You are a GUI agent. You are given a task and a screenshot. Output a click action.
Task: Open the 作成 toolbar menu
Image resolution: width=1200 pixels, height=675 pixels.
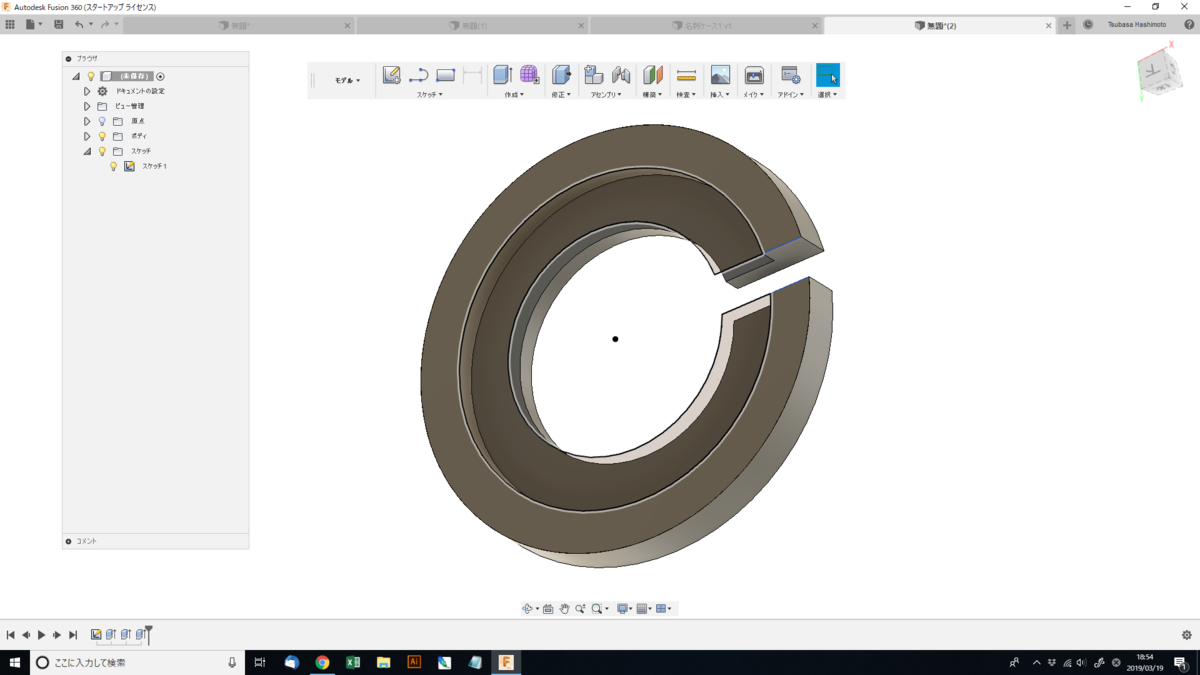(x=513, y=94)
